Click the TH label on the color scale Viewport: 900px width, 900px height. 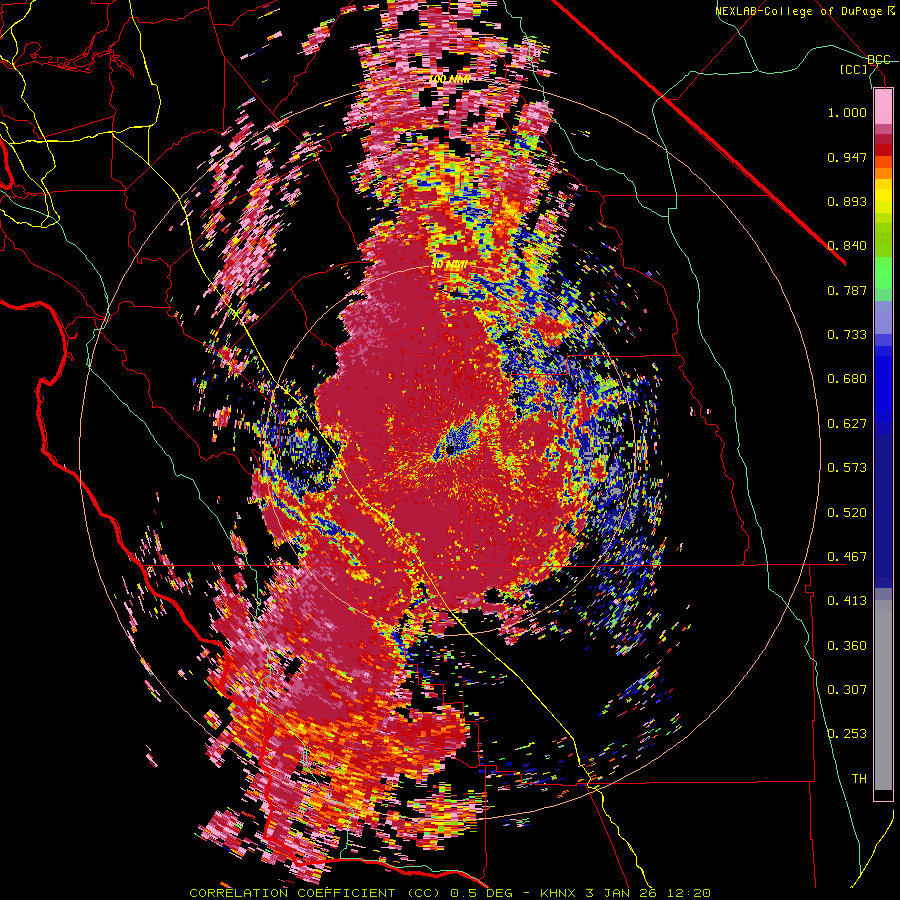859,779
